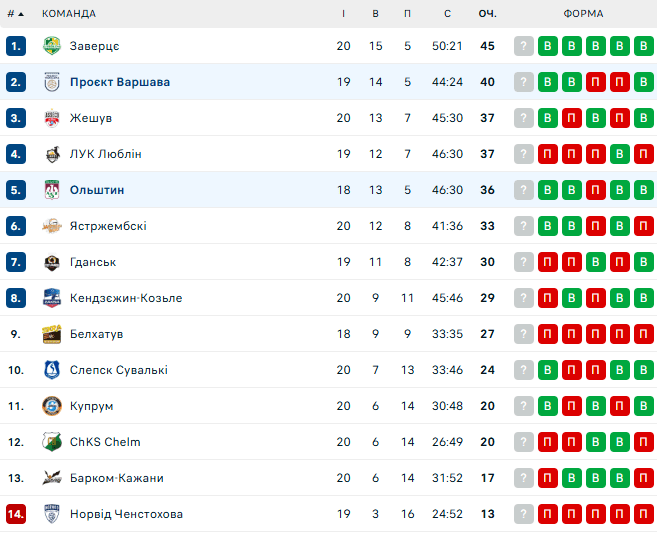Image resolution: width=657 pixels, height=533 pixels.
Task: Click the gray question mark form badge for Заверцє
Action: pyautogui.click(x=523, y=46)
